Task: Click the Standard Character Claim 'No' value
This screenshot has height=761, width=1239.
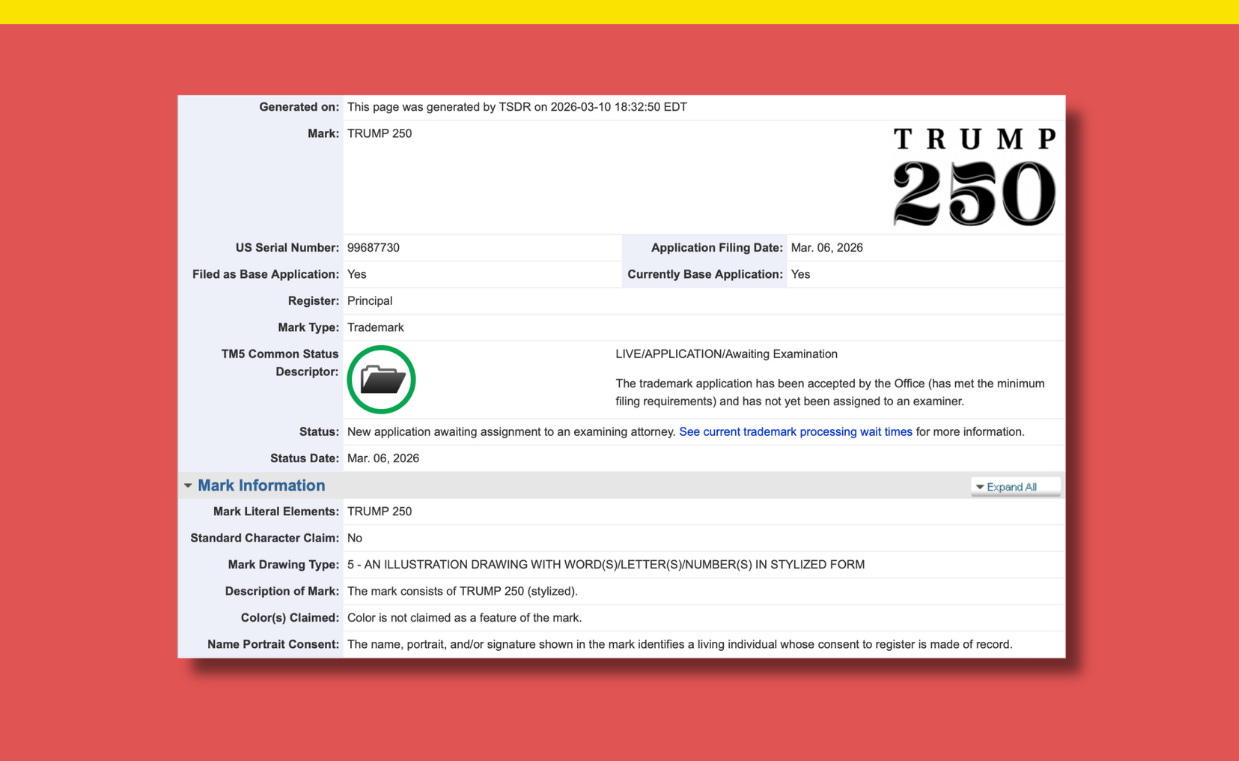Action: pyautogui.click(x=355, y=538)
